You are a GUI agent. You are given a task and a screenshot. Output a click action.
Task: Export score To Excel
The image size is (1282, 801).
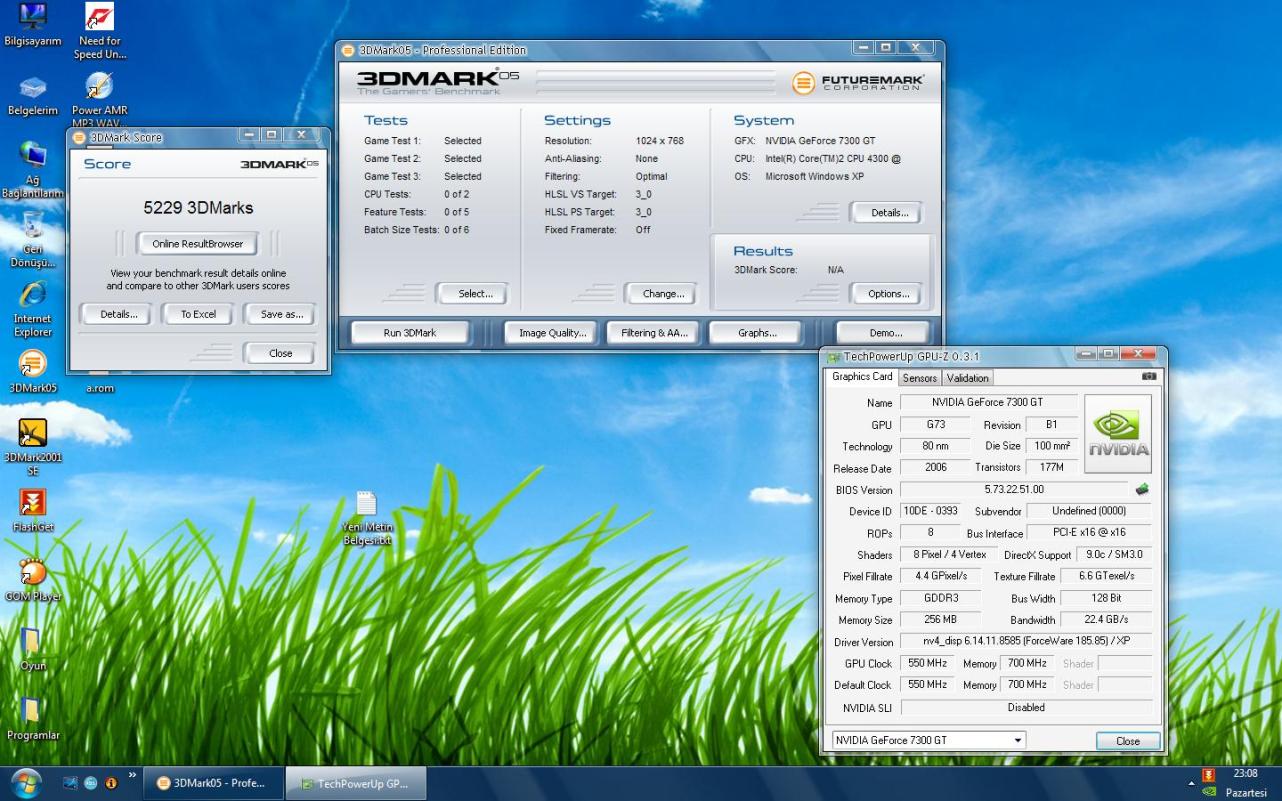[x=198, y=314]
